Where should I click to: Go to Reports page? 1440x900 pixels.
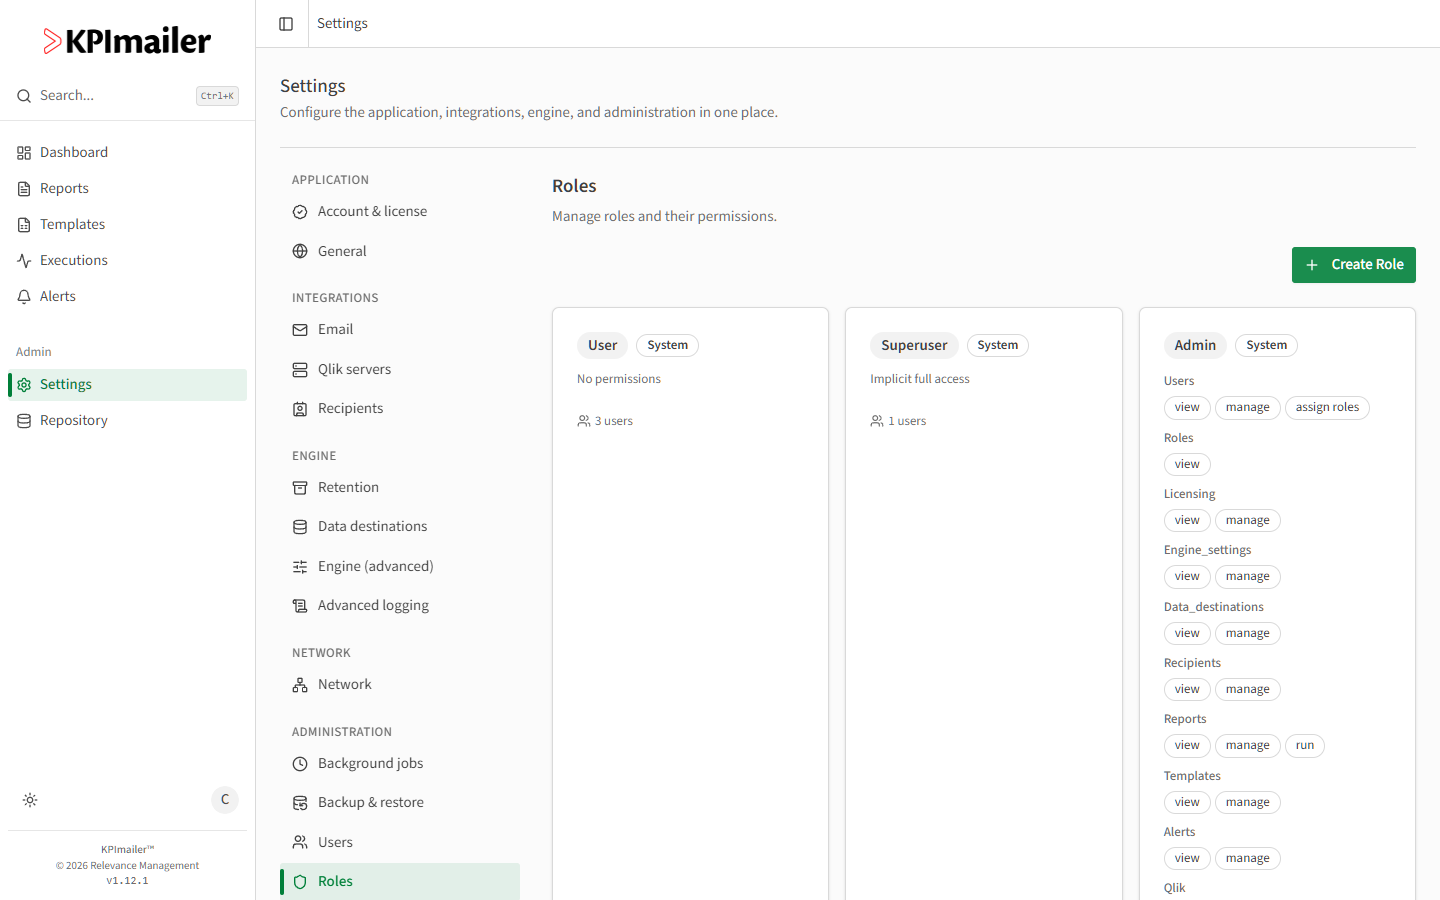click(x=127, y=189)
